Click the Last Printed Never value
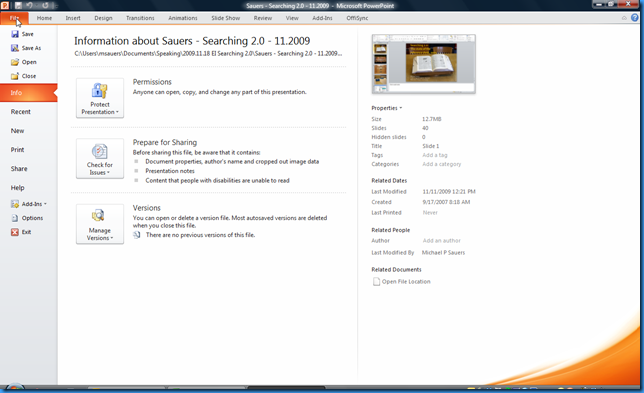Viewport: 644px width, 393px height. click(x=430, y=213)
